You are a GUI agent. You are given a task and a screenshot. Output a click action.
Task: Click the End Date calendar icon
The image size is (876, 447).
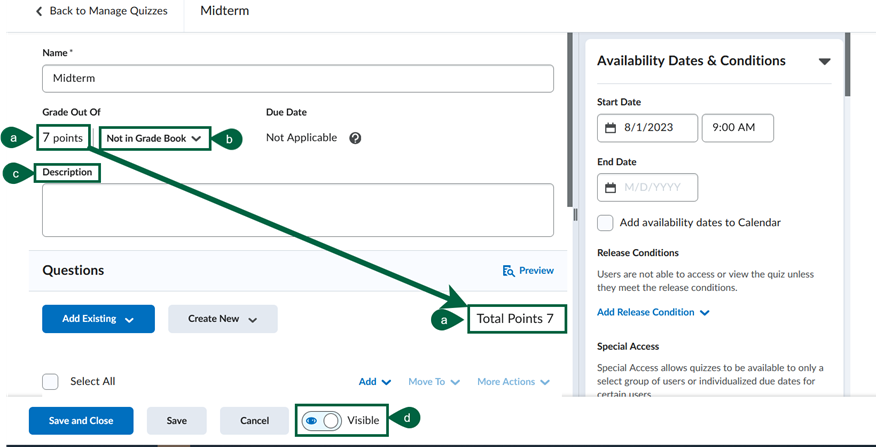pos(611,188)
